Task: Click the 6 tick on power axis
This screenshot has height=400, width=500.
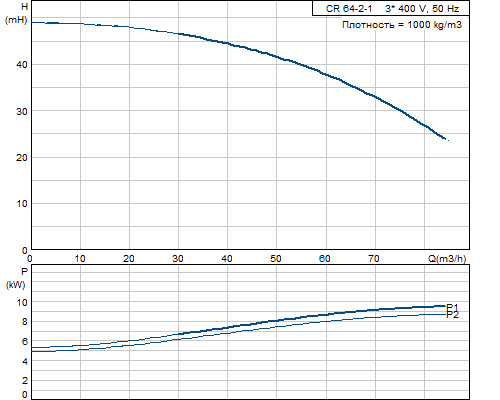Action: pos(25,342)
